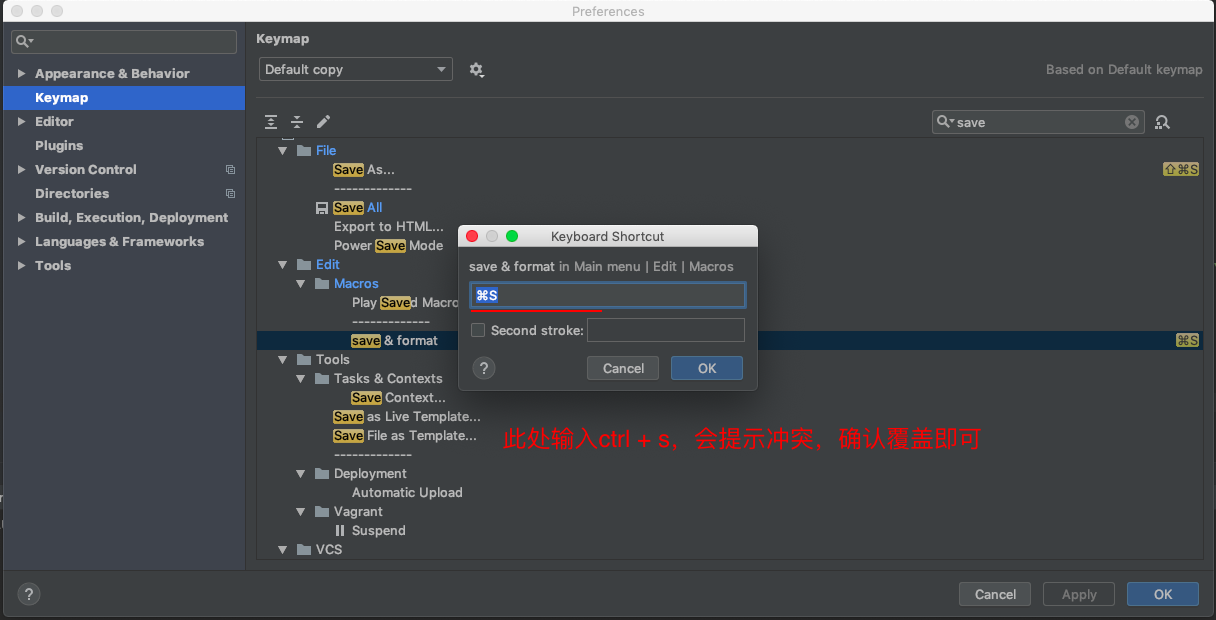Open the 'Default copy' keymap dropdown
The width and height of the screenshot is (1216, 620).
(x=355, y=70)
